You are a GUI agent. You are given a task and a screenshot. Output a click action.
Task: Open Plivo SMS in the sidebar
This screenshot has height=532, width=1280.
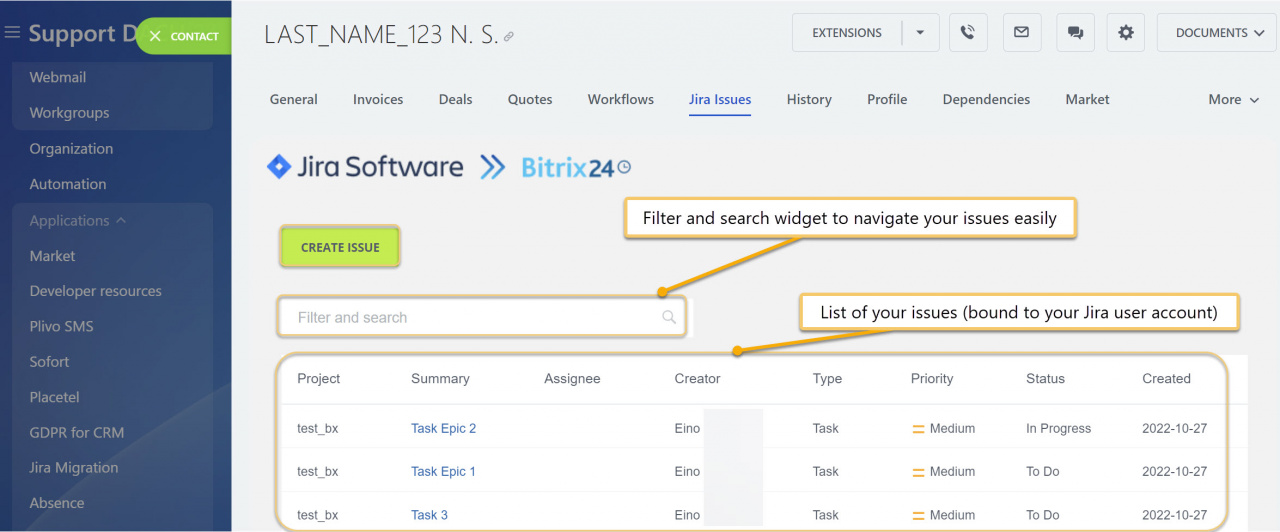(x=61, y=326)
